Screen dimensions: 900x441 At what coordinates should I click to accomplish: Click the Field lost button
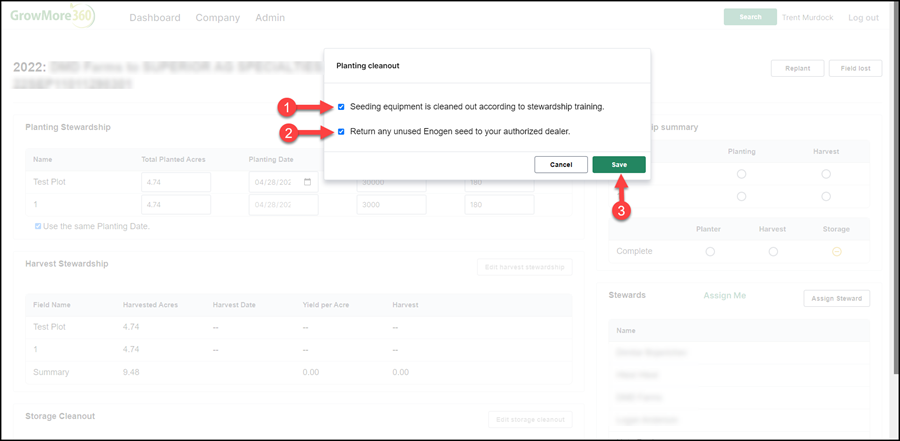[x=855, y=68]
